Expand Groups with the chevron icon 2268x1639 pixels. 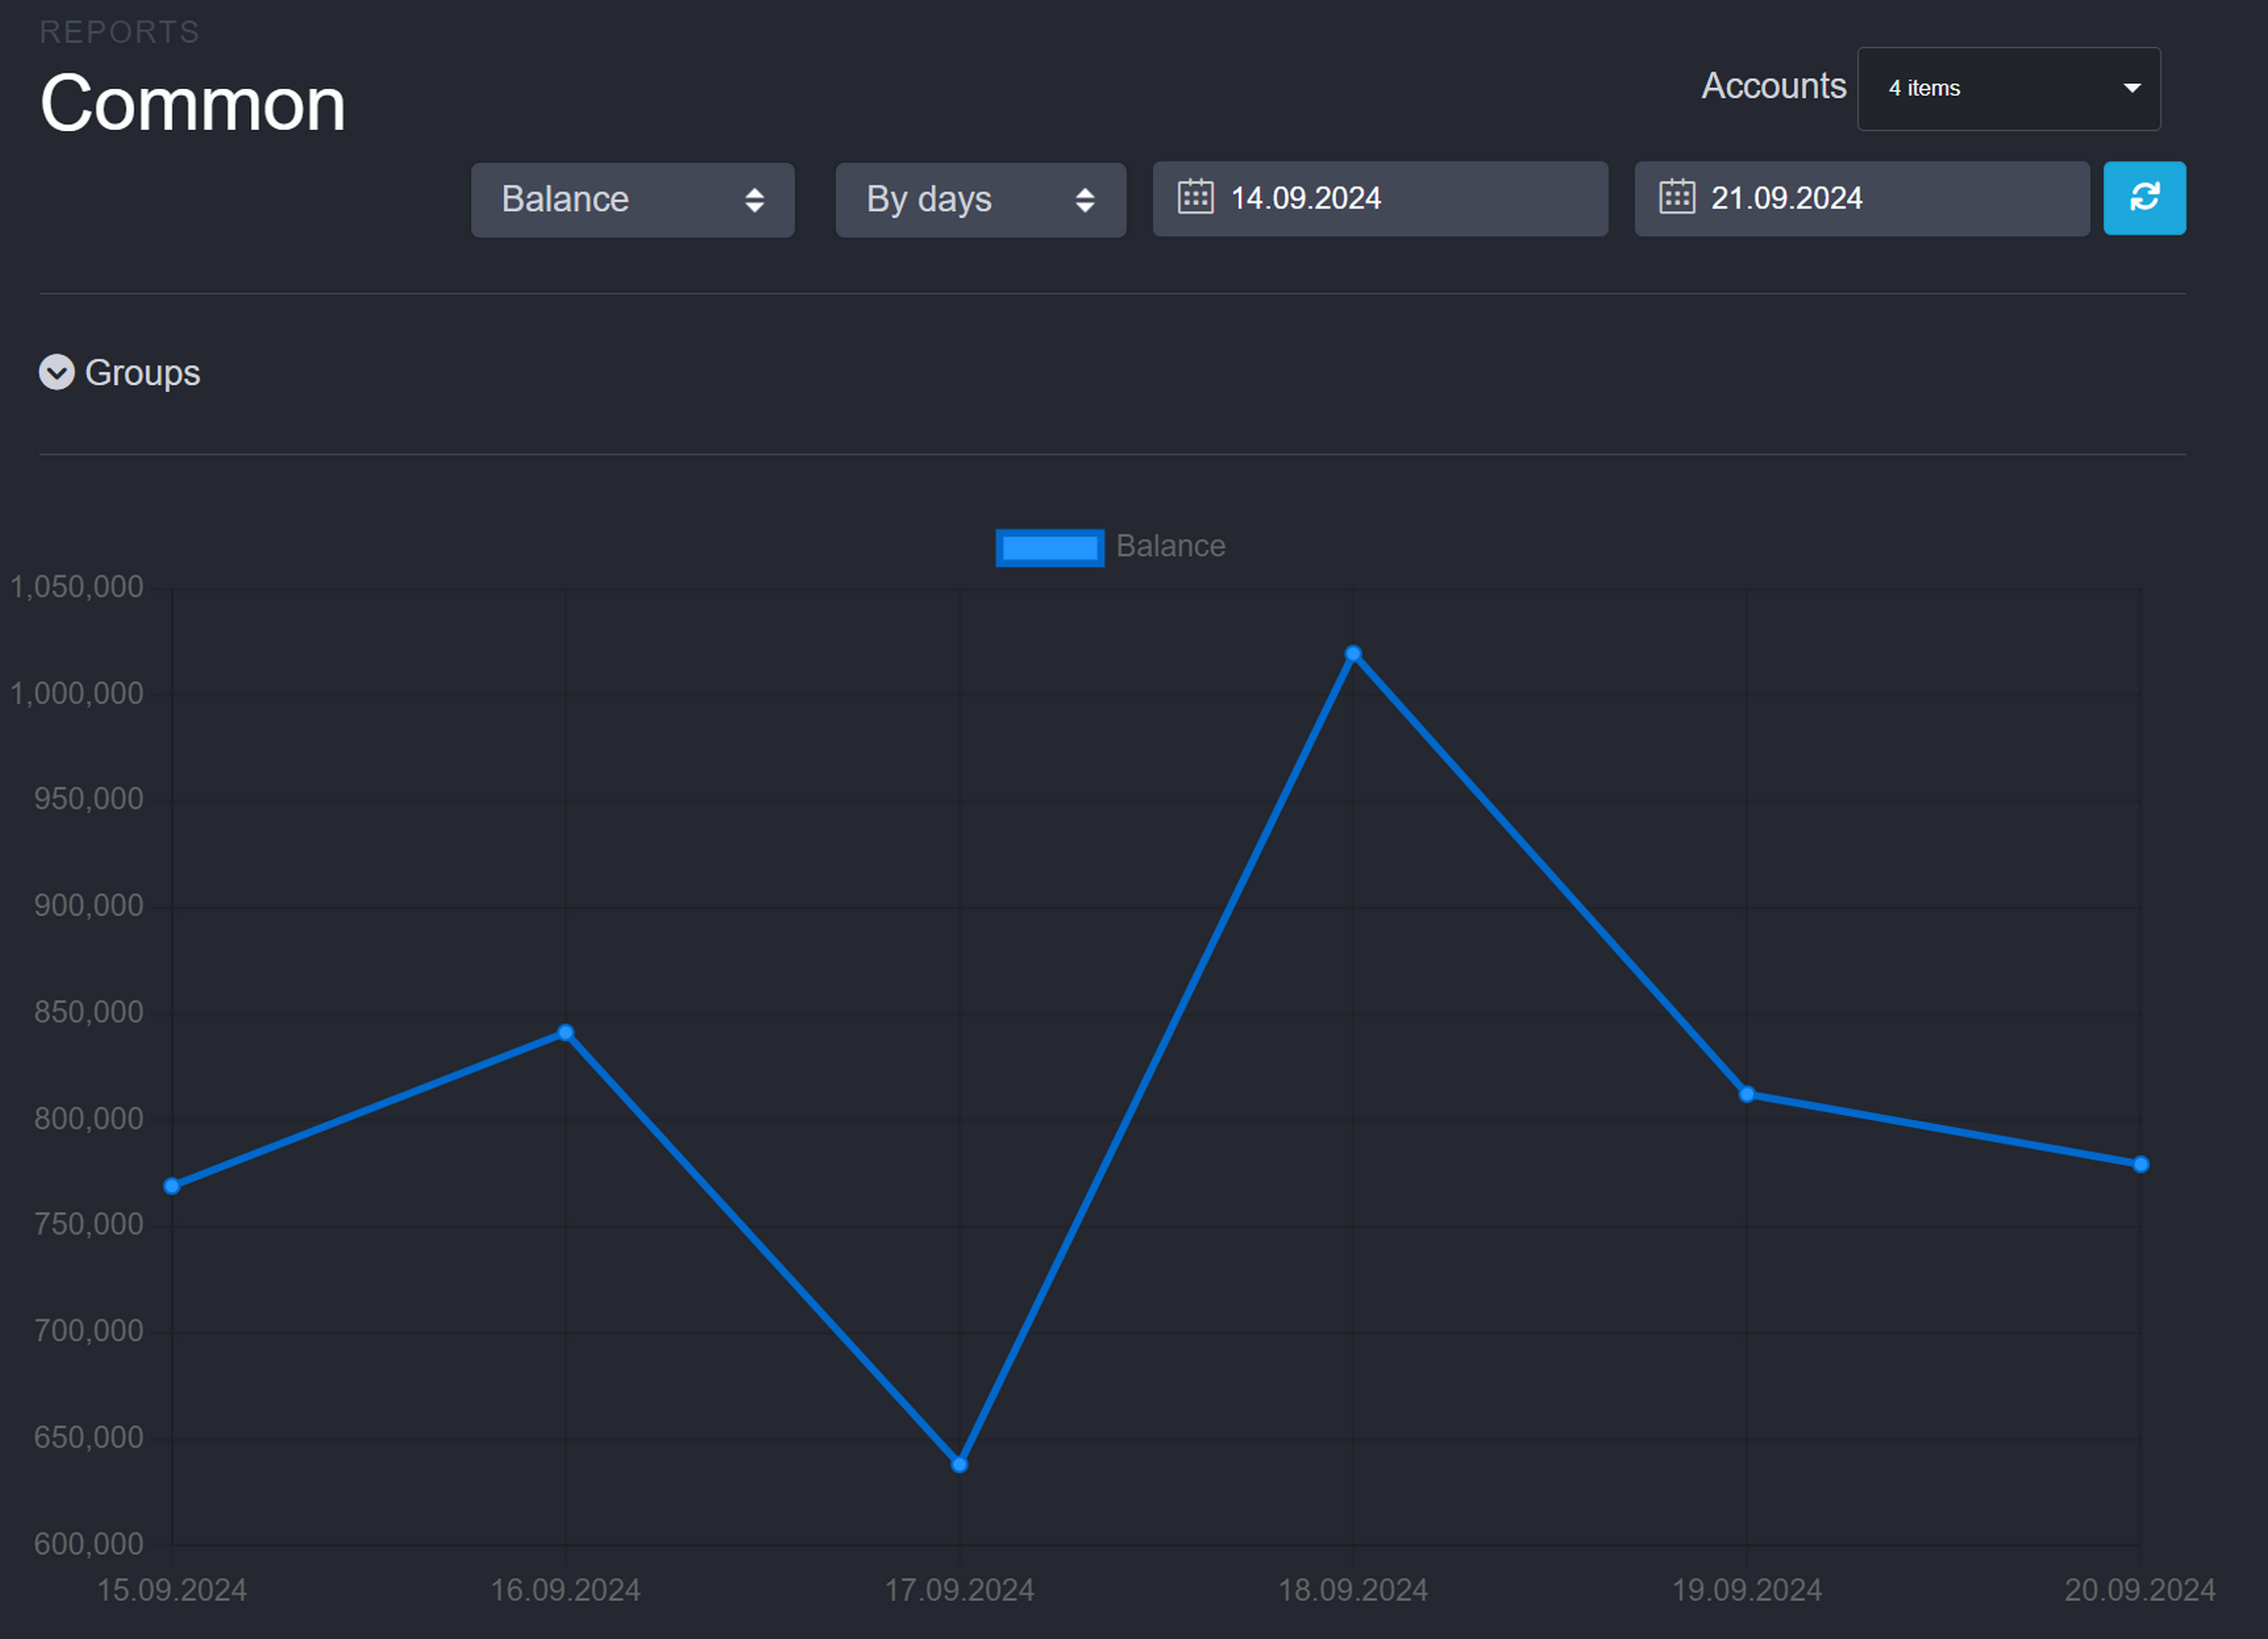(57, 372)
